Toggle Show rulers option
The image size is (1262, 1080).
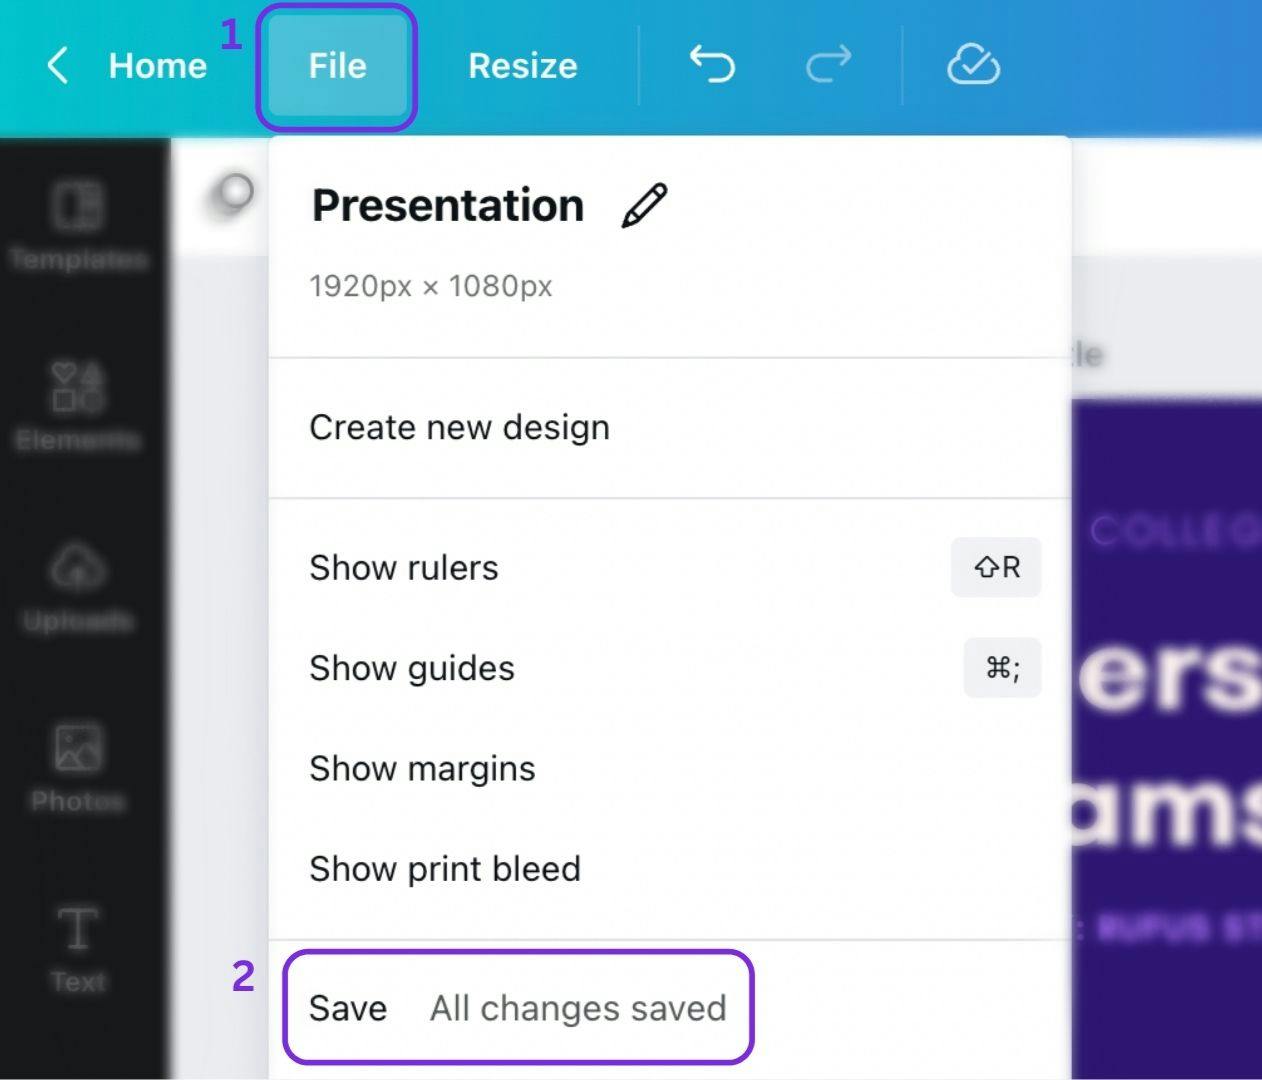(404, 568)
